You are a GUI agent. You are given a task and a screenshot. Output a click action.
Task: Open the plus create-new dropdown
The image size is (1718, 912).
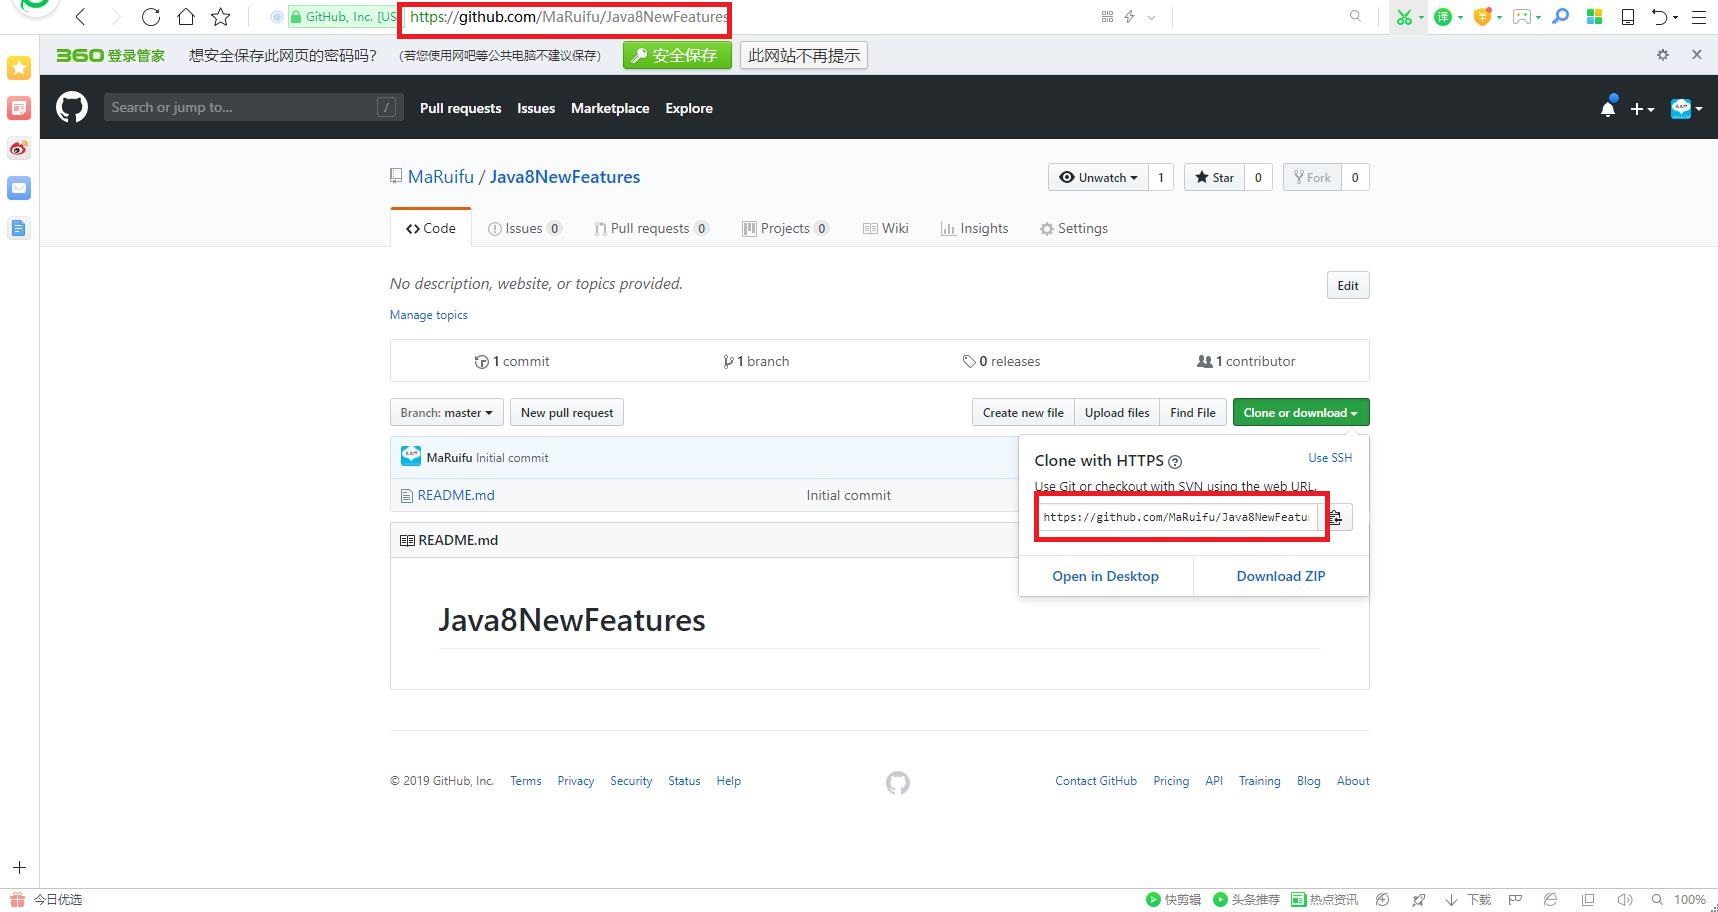point(1642,109)
